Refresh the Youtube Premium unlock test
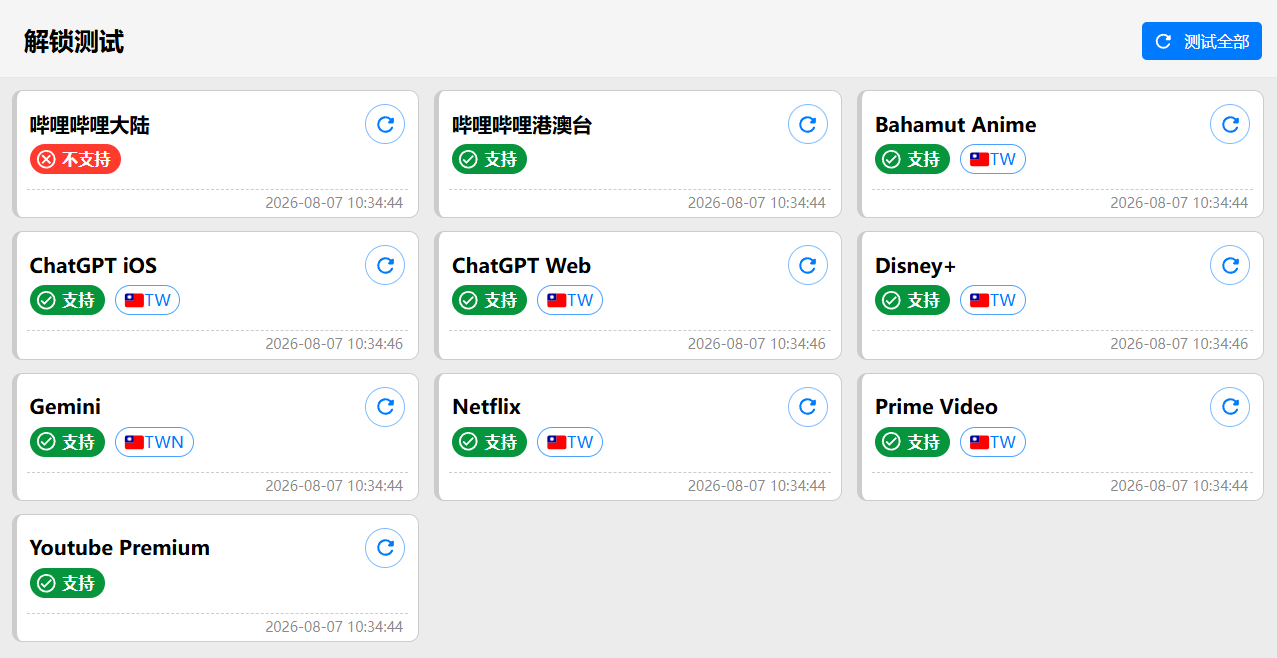 click(385, 548)
